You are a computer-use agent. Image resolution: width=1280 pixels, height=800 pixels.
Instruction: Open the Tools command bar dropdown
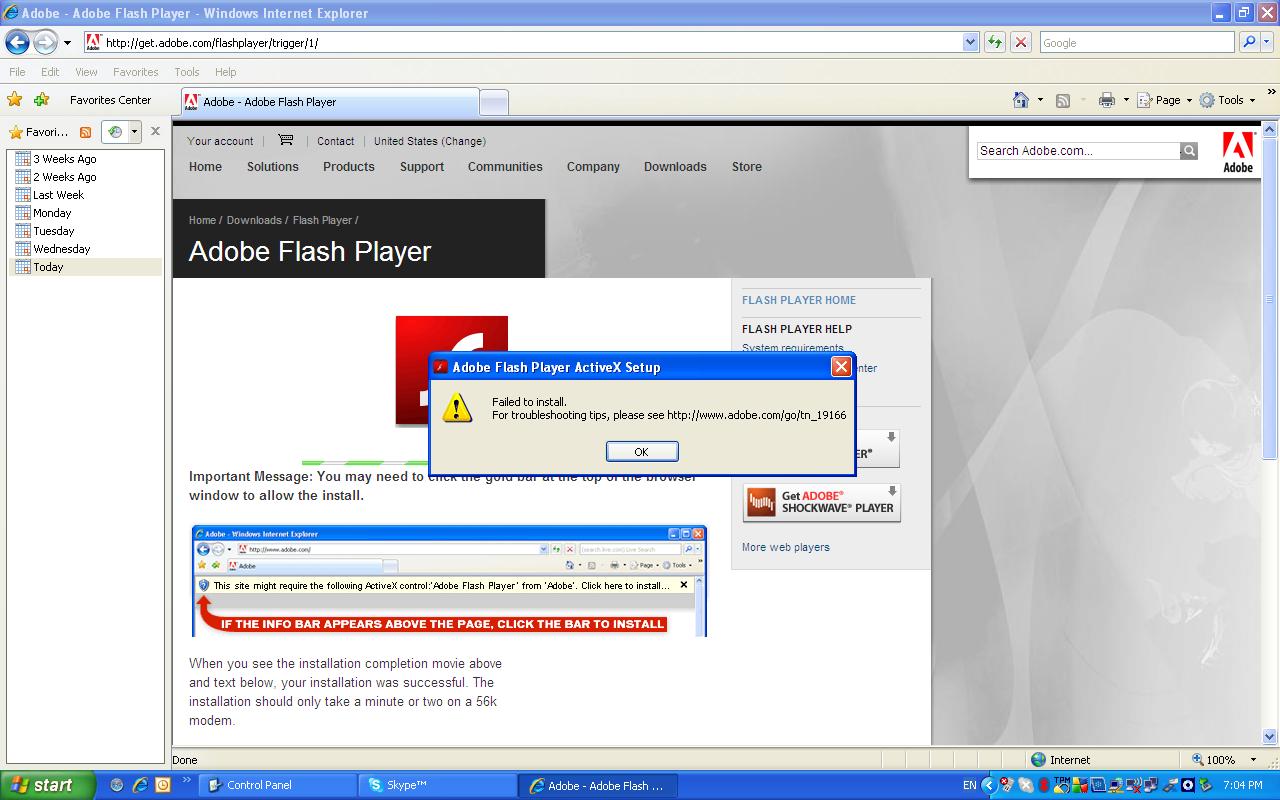pyautogui.click(x=1228, y=100)
